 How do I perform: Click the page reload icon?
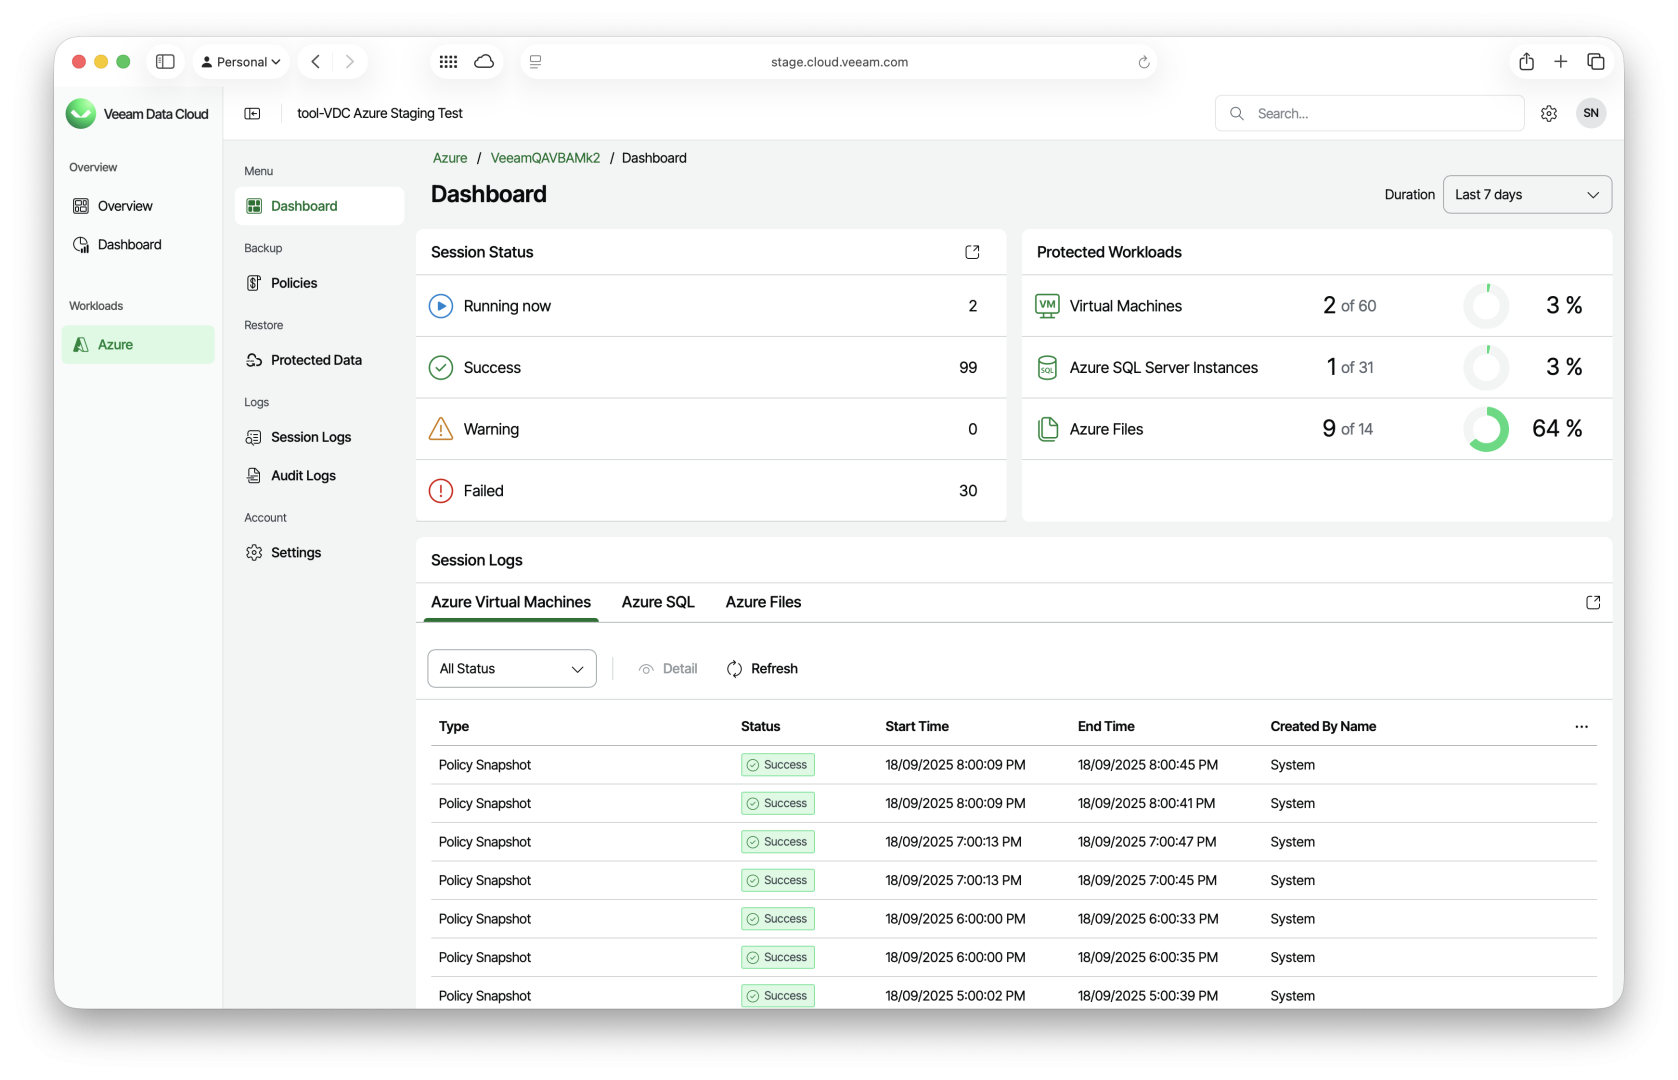click(x=1144, y=62)
